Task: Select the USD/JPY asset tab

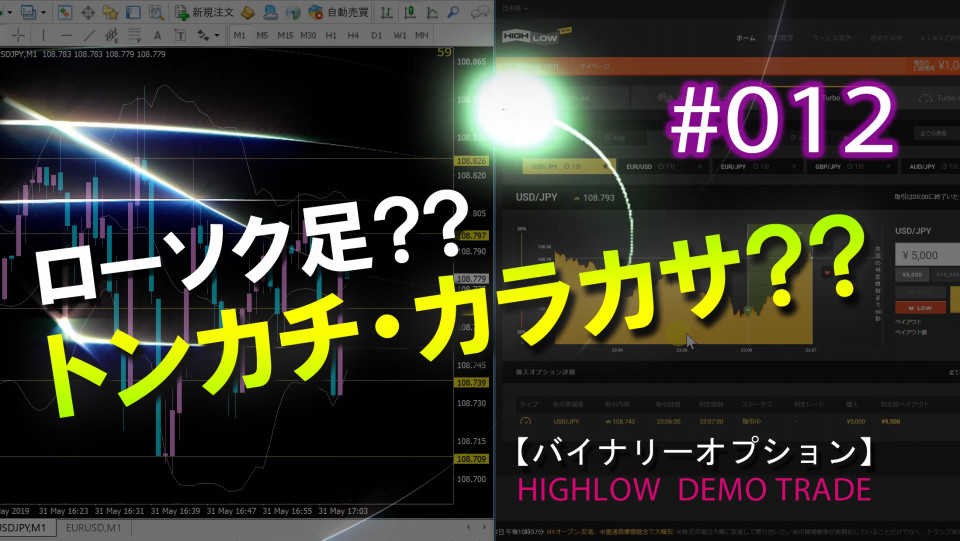Action: (569, 166)
